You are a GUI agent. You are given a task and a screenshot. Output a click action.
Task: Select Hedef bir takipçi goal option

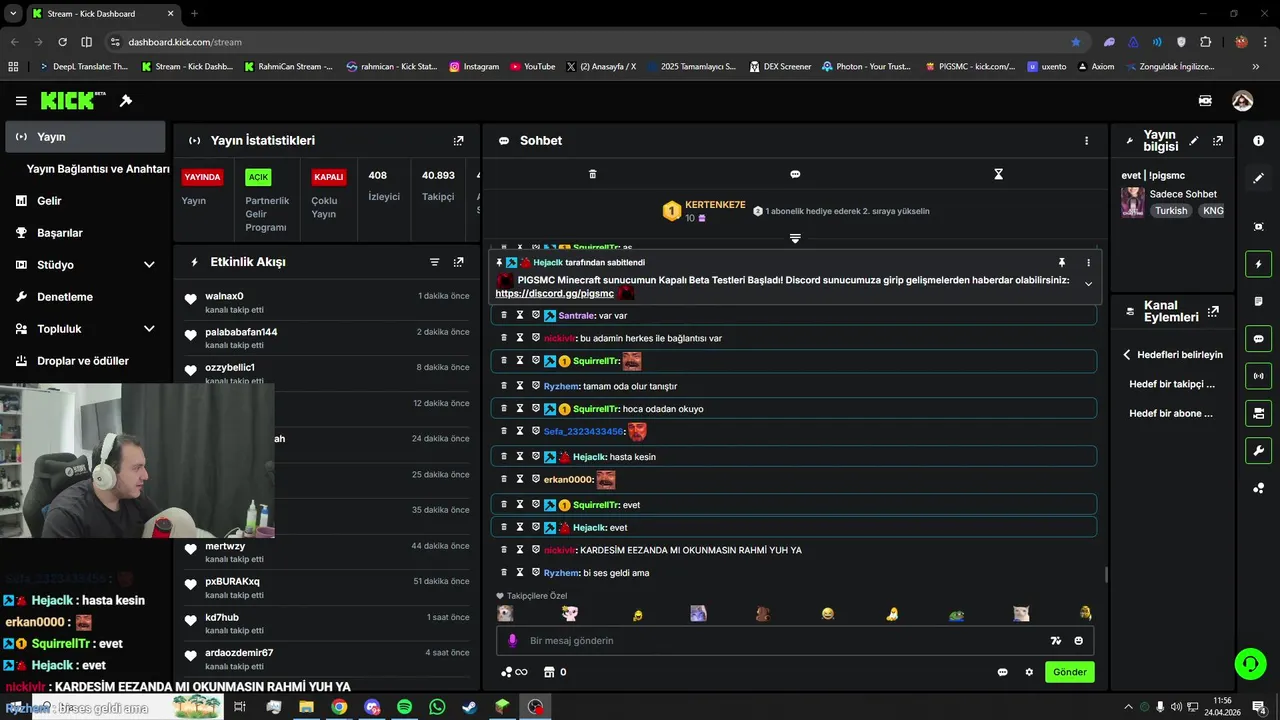pos(1172,384)
